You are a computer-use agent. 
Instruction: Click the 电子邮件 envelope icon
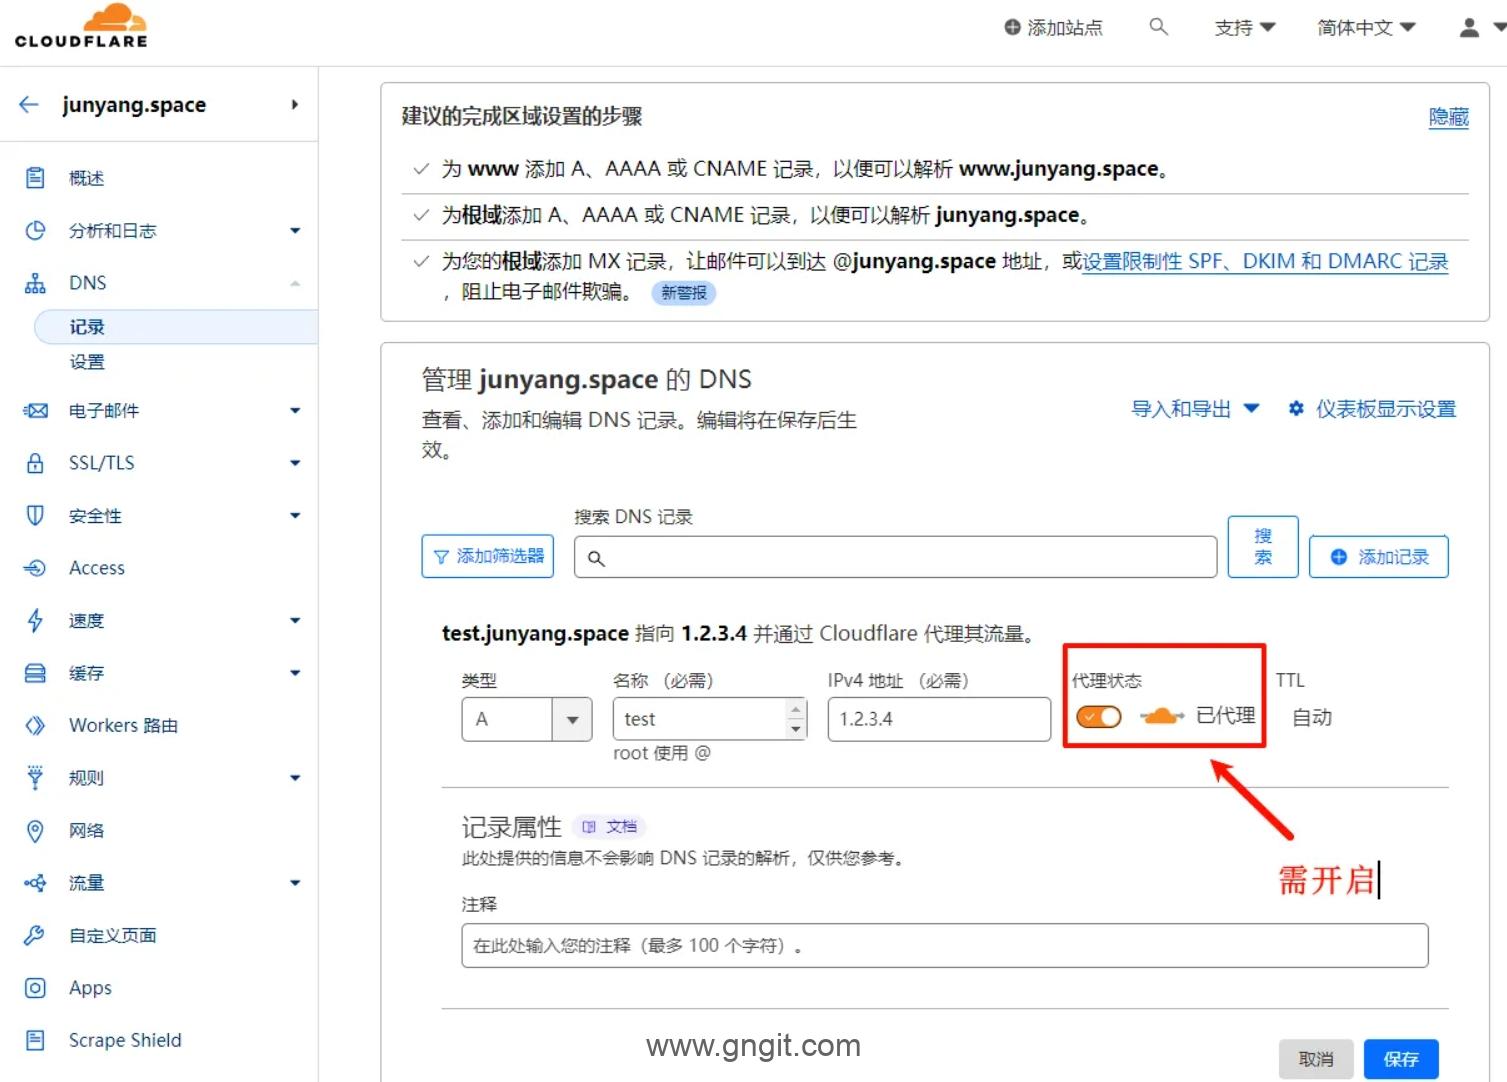click(x=35, y=410)
